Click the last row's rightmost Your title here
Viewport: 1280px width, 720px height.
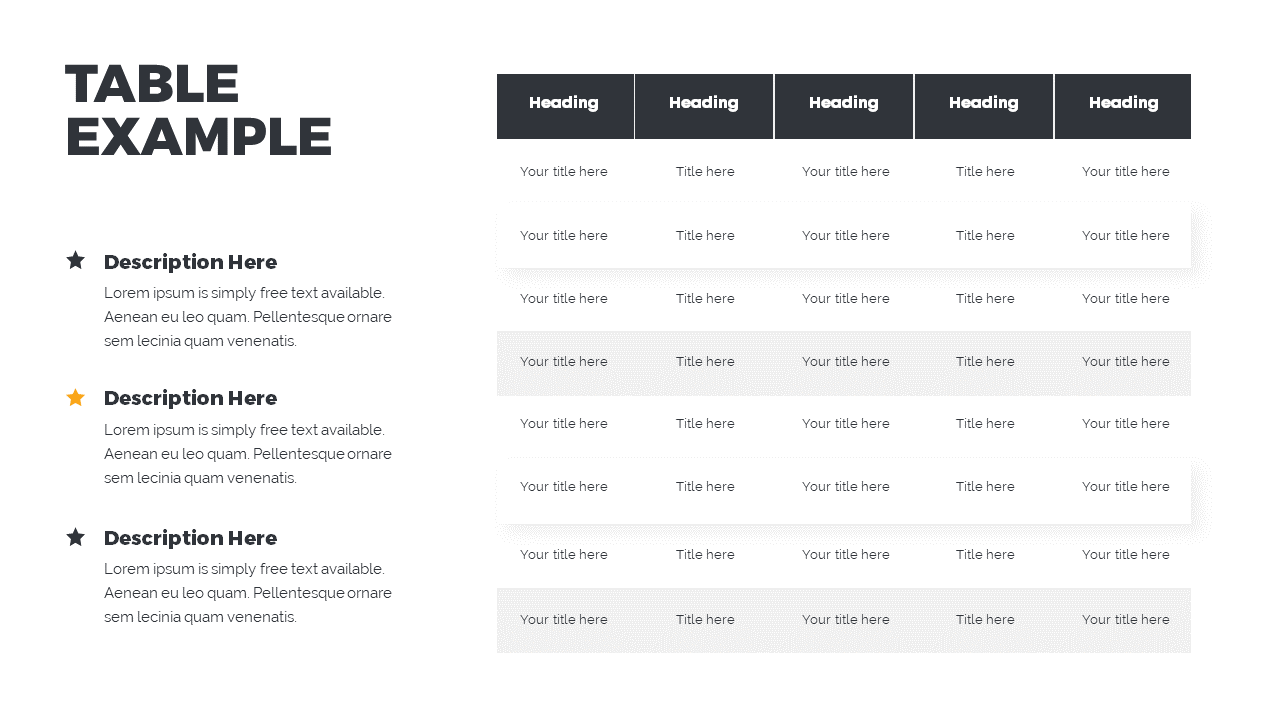pyautogui.click(x=1126, y=620)
